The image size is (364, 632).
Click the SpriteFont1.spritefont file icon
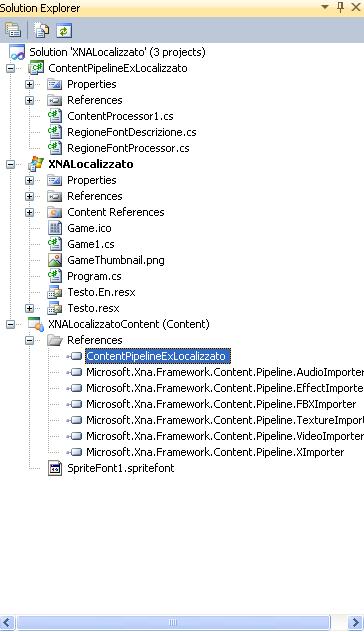pos(55,468)
